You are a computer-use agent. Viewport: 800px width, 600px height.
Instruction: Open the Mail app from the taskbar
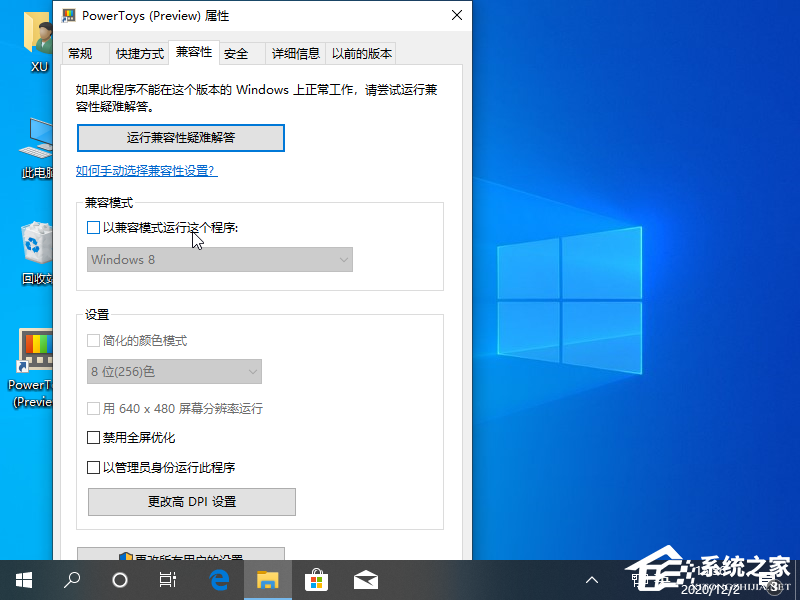(x=365, y=579)
